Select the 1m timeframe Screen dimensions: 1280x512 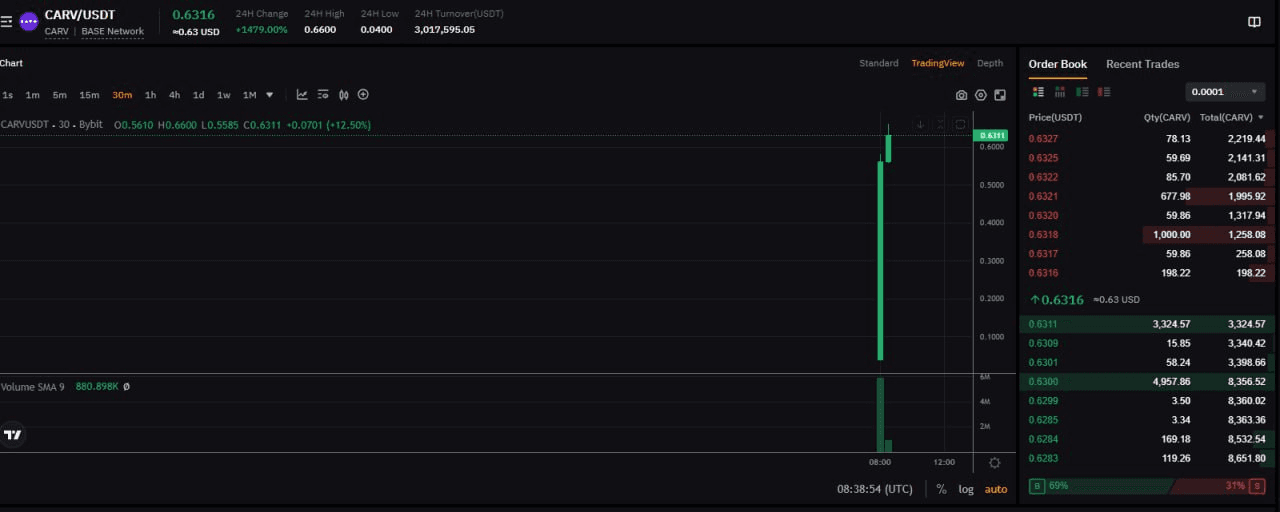click(33, 95)
